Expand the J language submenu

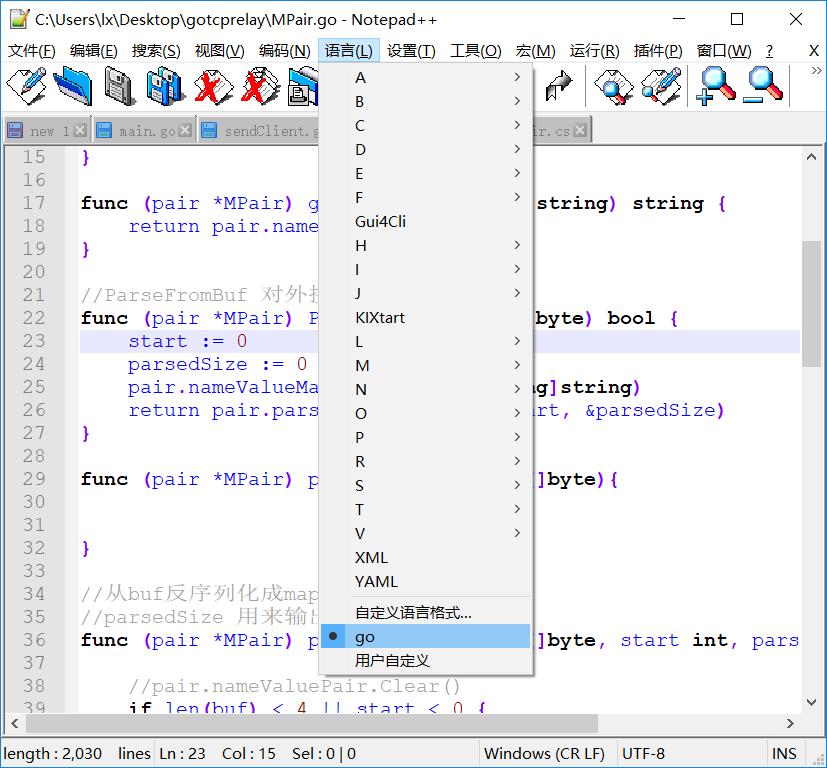tap(426, 293)
